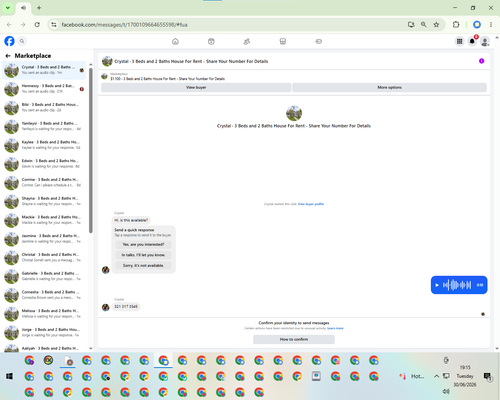This screenshot has height=400, width=500.
Task: Open a new Chrome tab
Action: coord(39,8)
